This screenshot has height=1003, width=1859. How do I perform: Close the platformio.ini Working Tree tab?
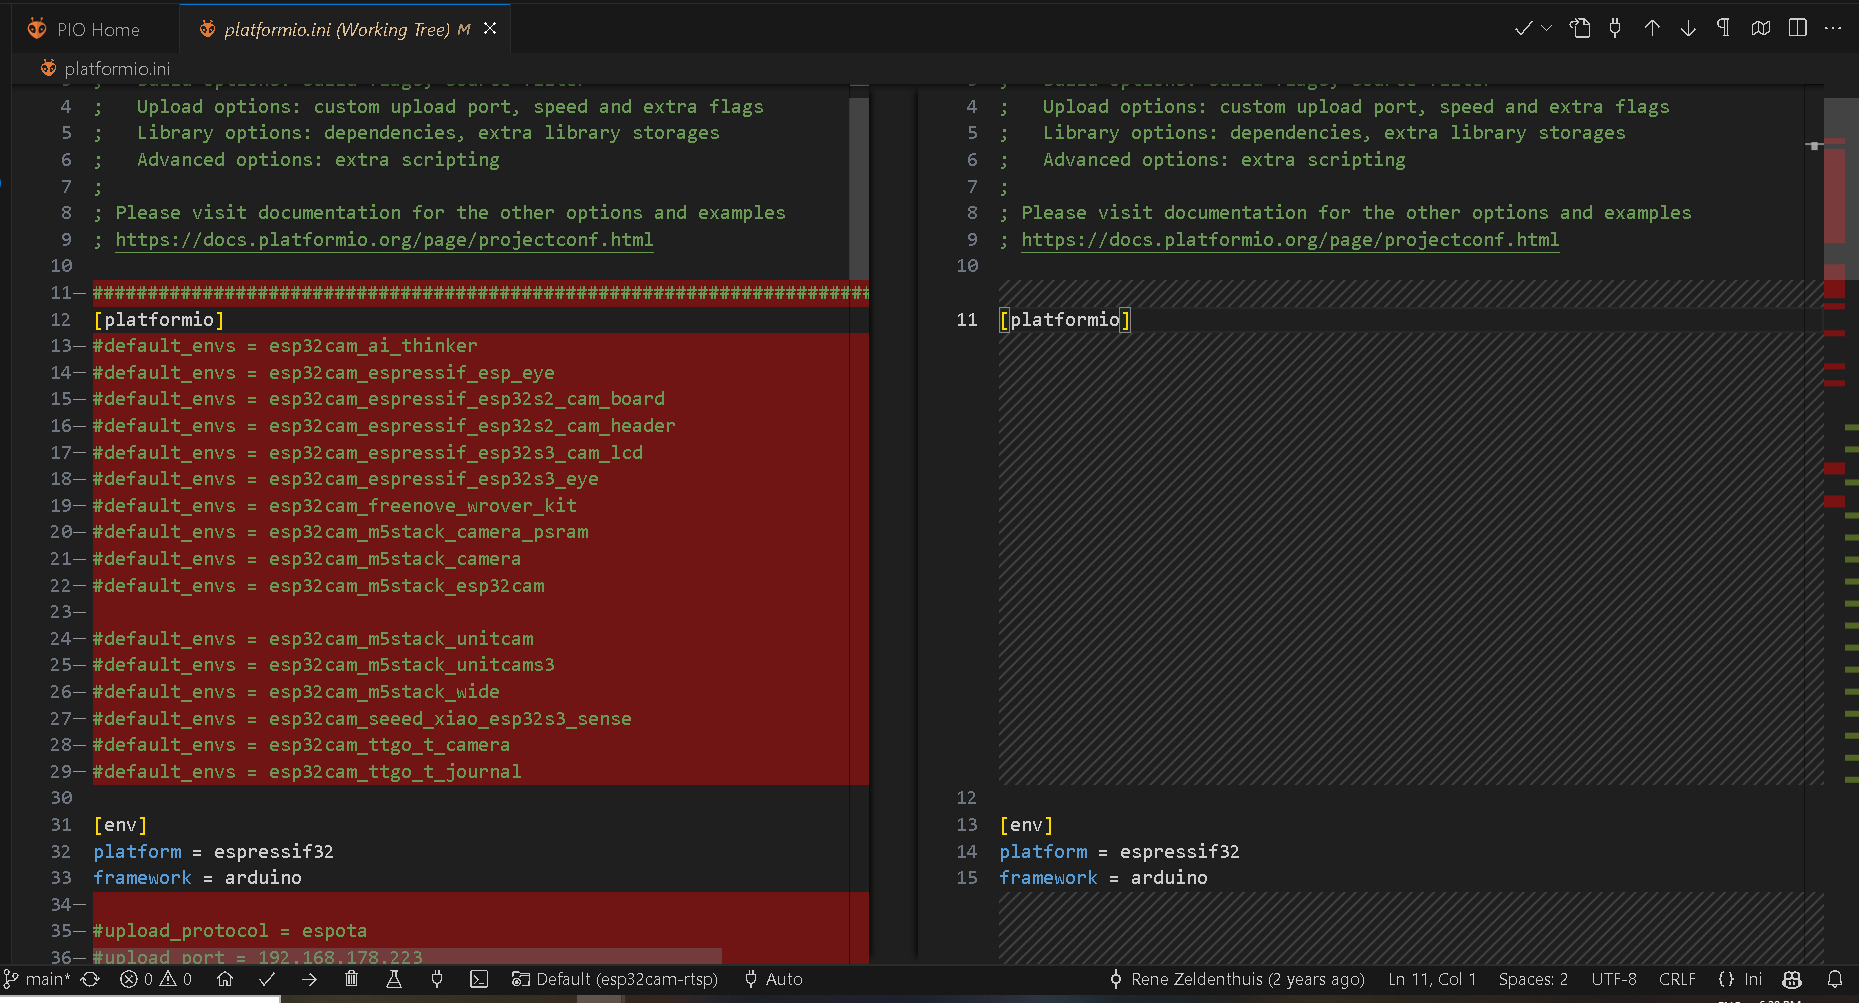point(490,29)
